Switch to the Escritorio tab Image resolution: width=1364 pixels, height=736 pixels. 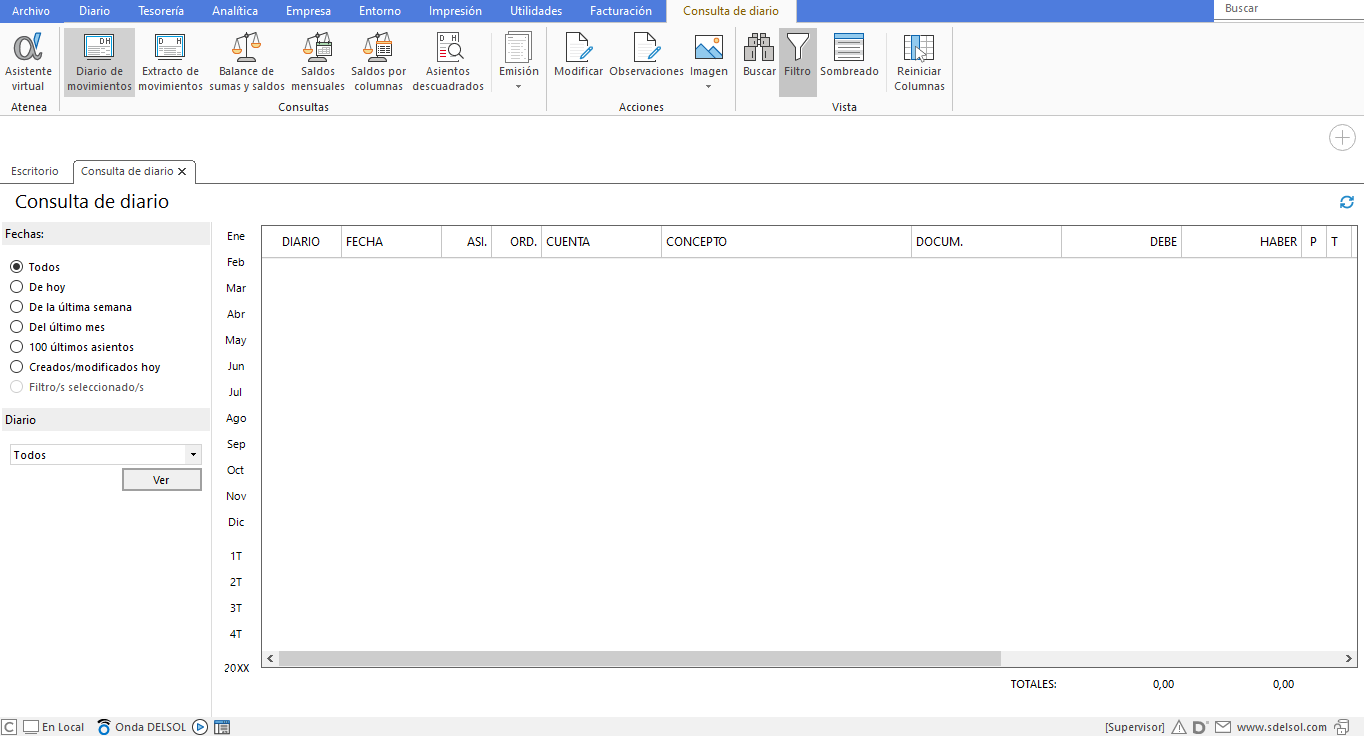(35, 171)
